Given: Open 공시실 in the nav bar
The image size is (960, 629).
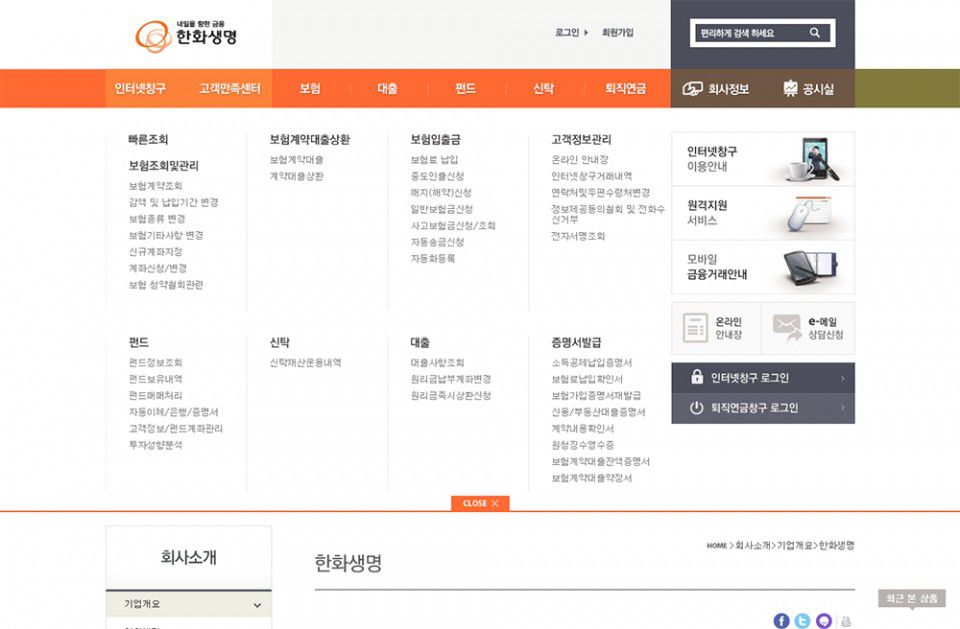Looking at the screenshot, I should point(808,89).
